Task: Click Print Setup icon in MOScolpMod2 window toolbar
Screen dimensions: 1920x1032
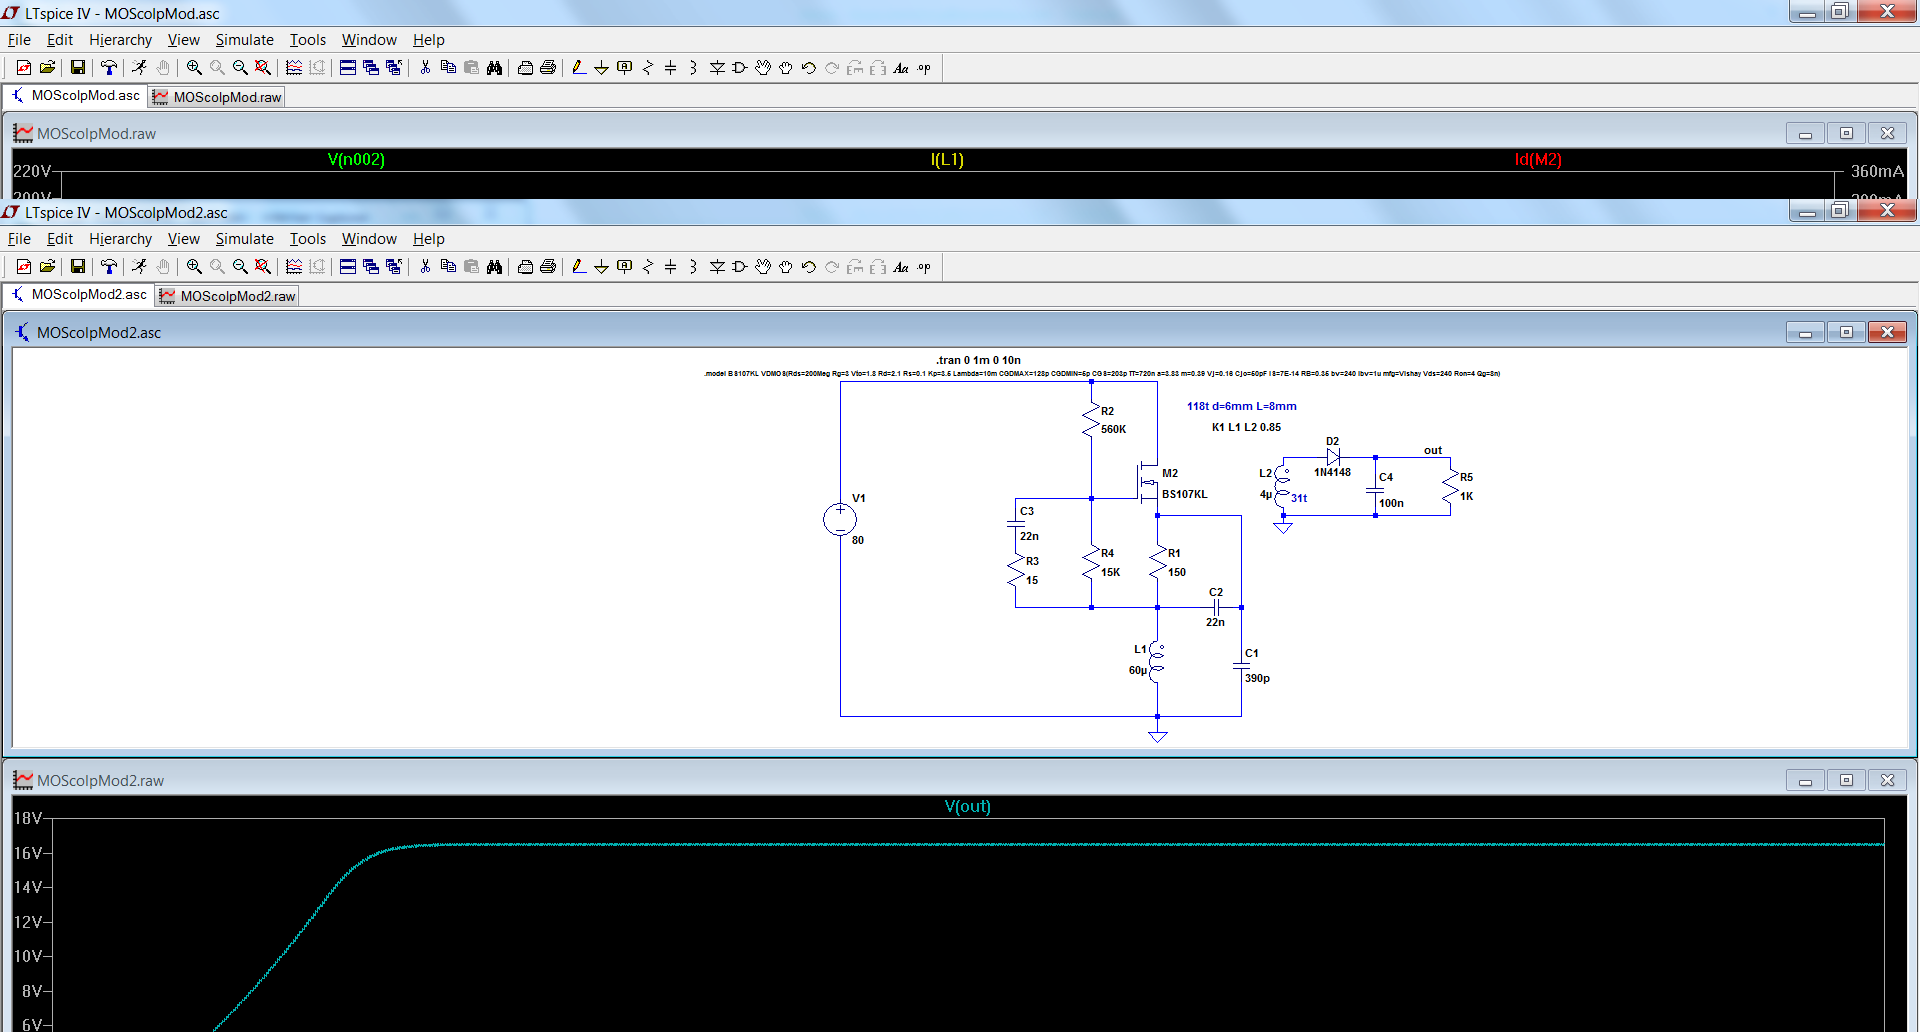Action: click(525, 267)
